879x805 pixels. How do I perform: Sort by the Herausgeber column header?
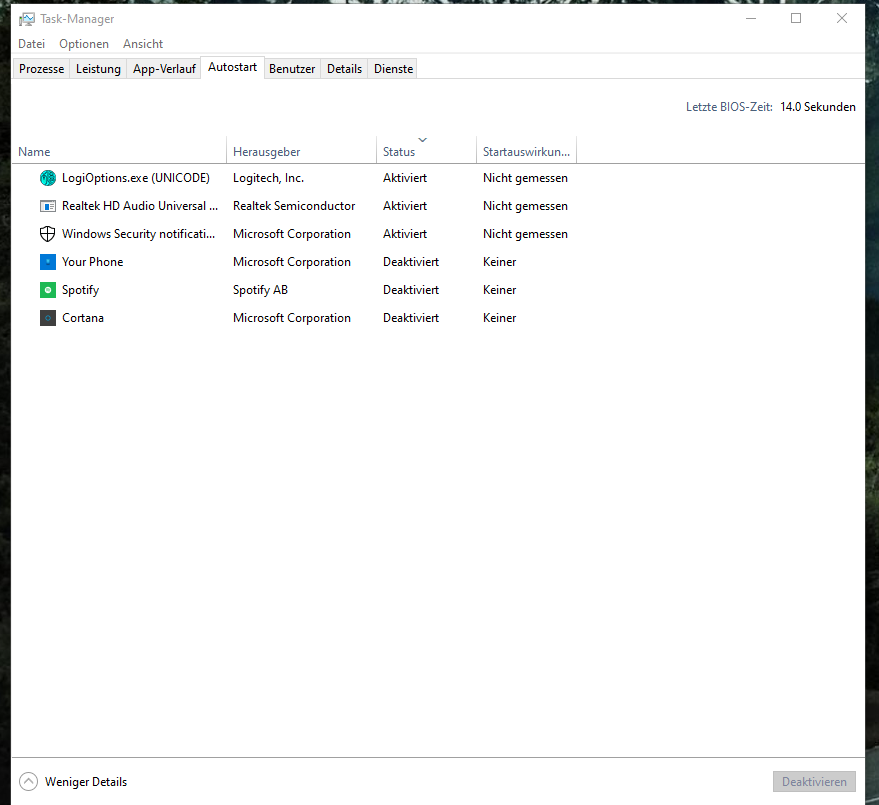coord(301,150)
